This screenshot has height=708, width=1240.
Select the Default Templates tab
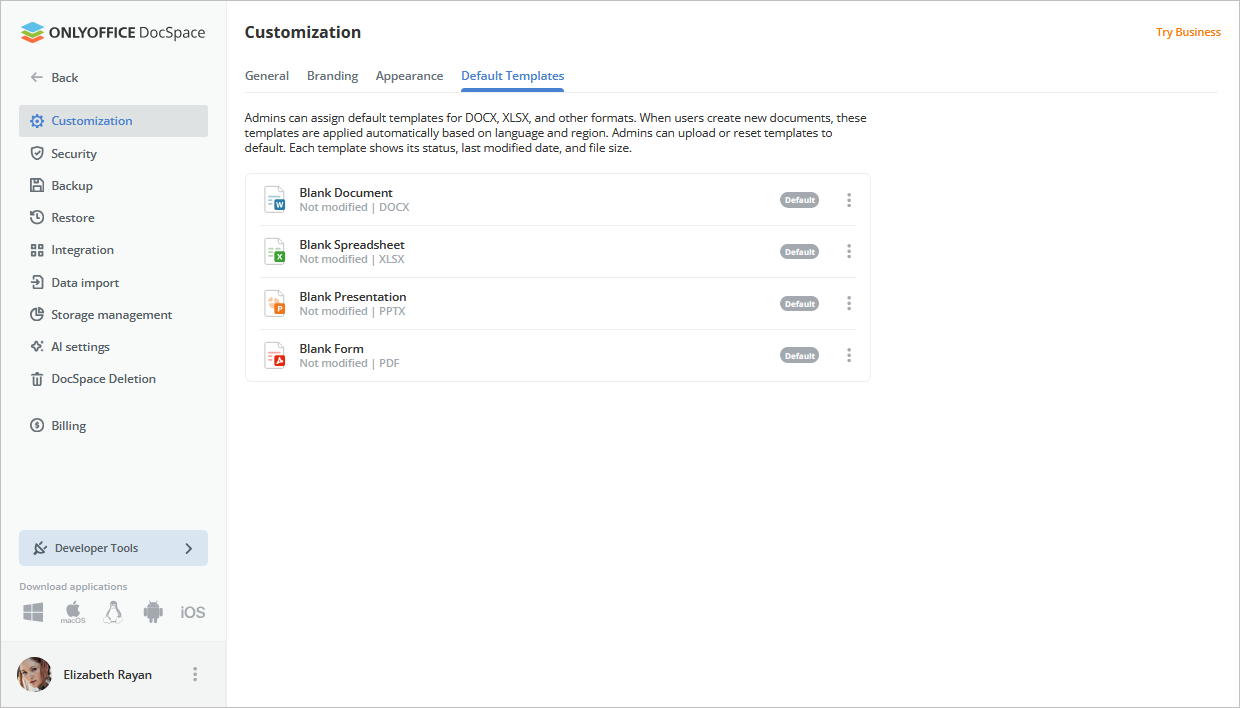512,76
